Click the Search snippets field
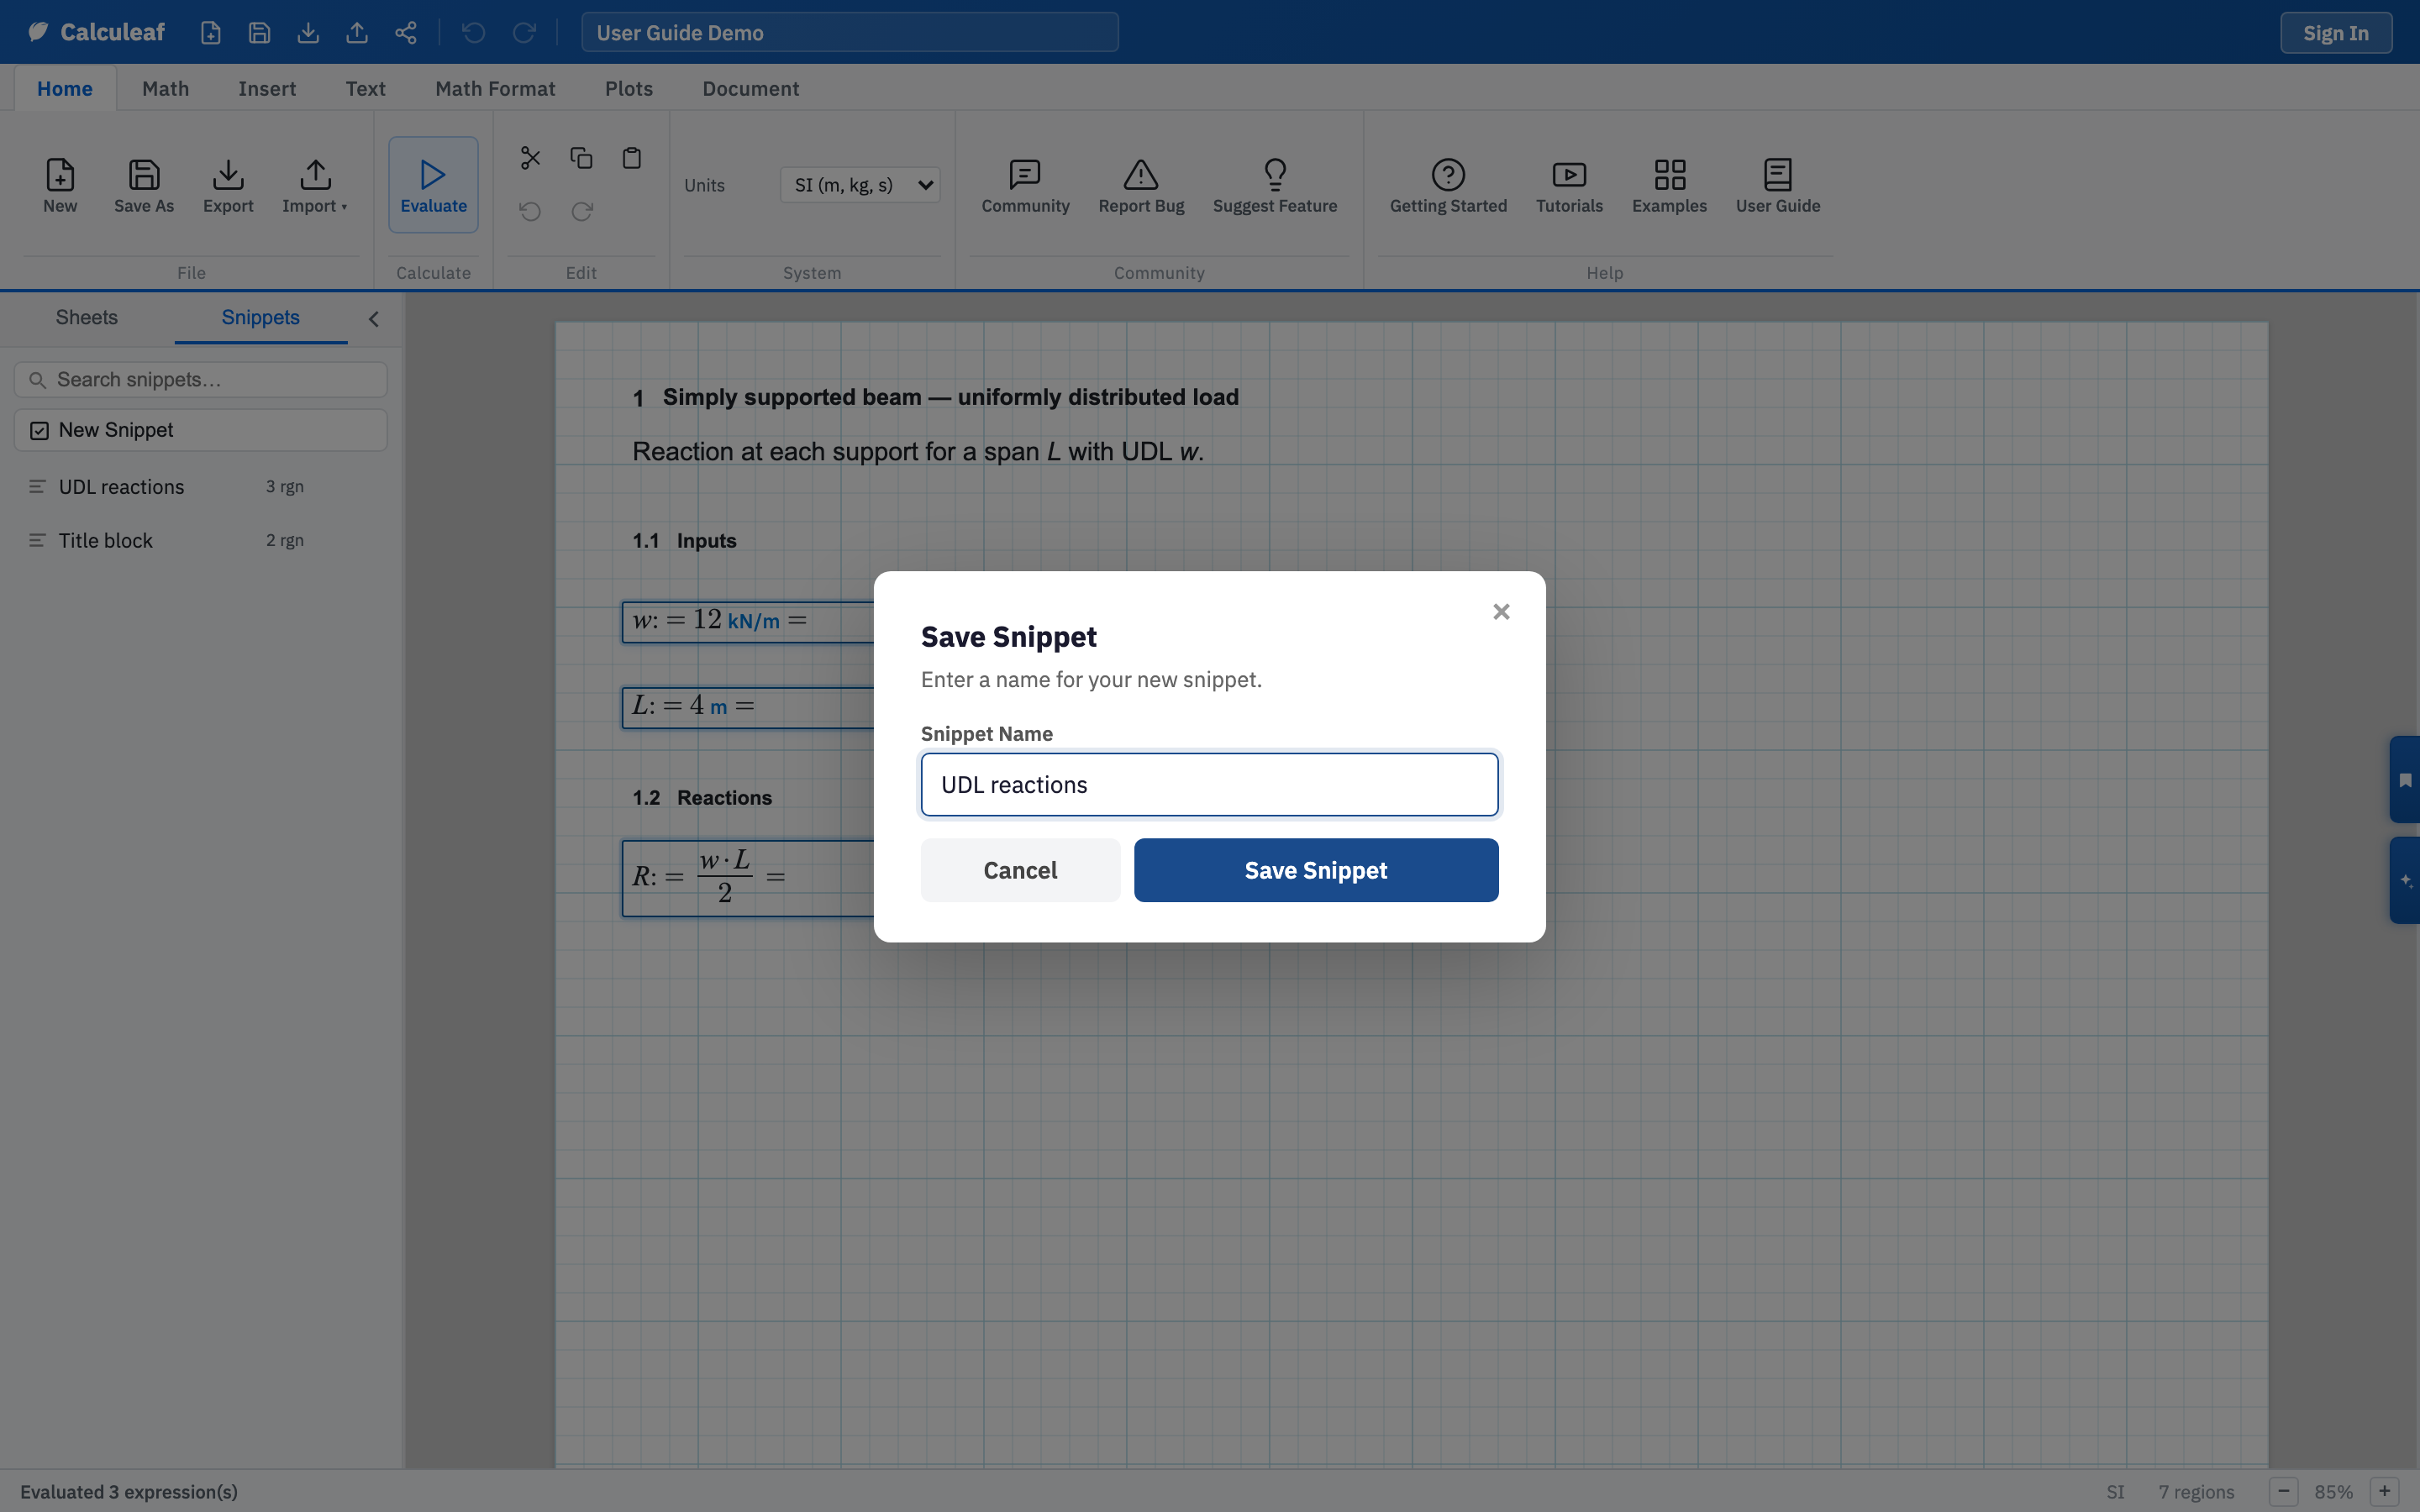This screenshot has width=2420, height=1512. 201,380
